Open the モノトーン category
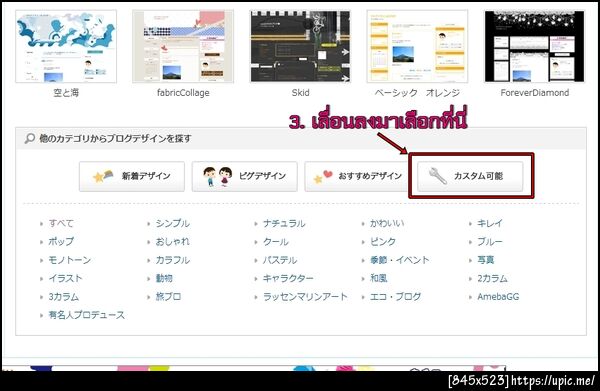The image size is (600, 391). [70, 260]
